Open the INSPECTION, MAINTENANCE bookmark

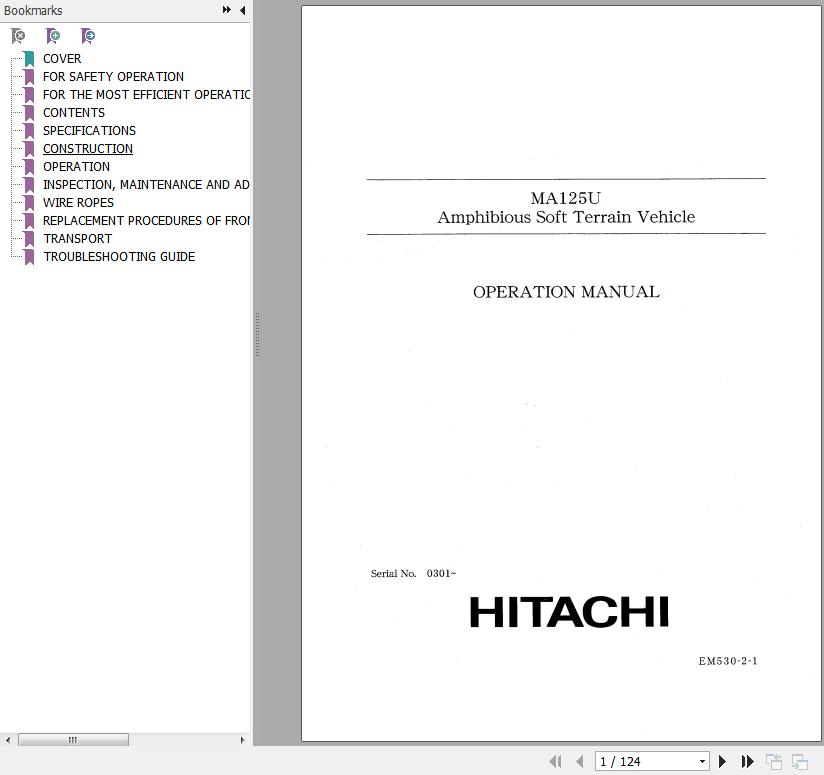click(x=146, y=184)
